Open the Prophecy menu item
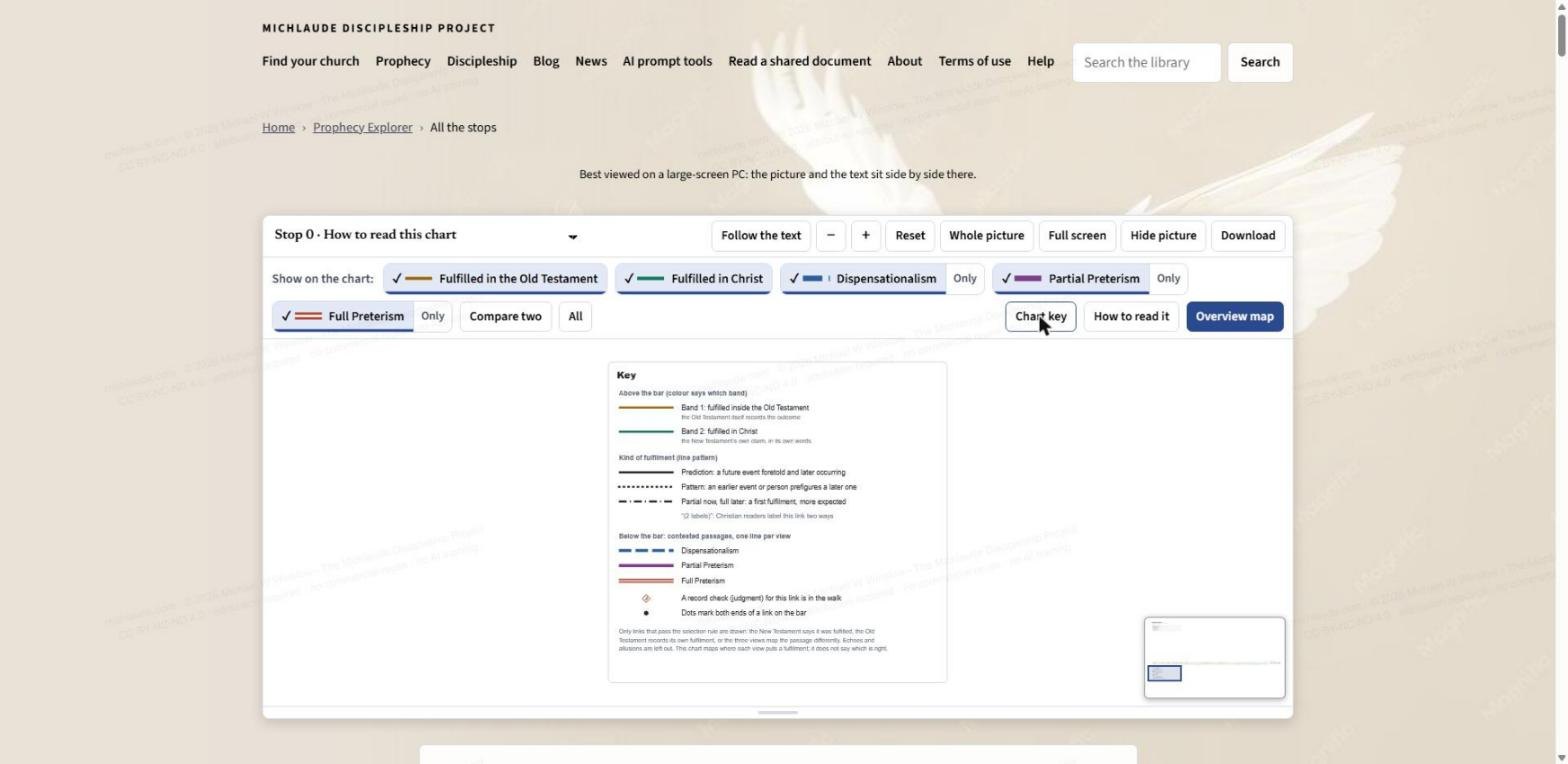1568x764 pixels. point(403,61)
